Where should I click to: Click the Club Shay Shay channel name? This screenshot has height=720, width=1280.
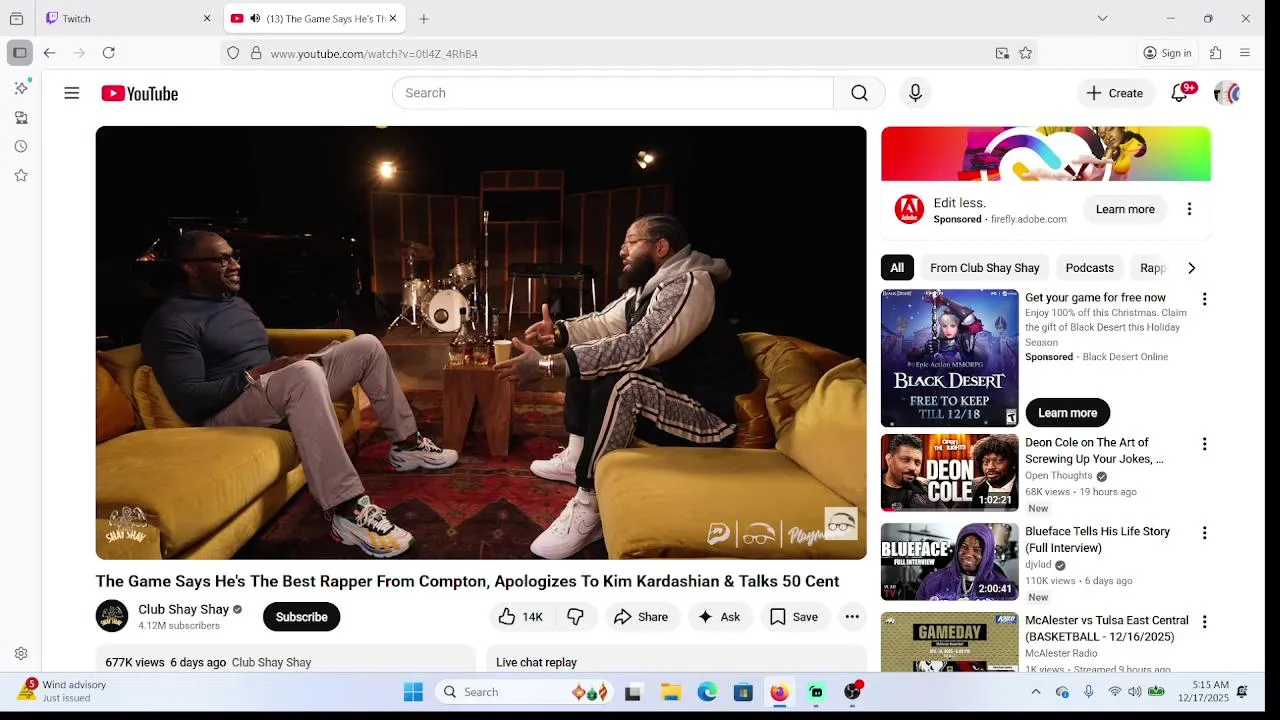pos(184,609)
